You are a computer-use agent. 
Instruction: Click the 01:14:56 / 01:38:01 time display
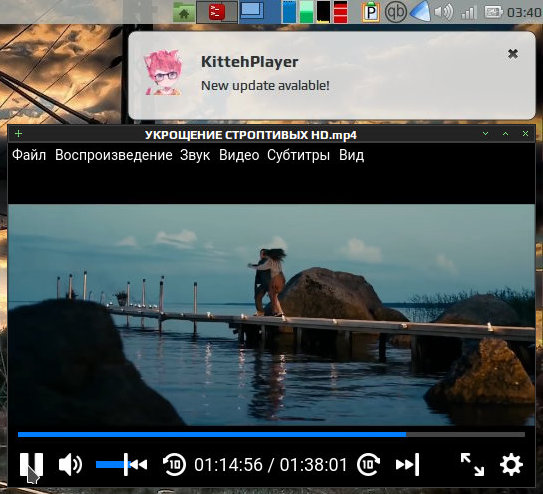270,465
